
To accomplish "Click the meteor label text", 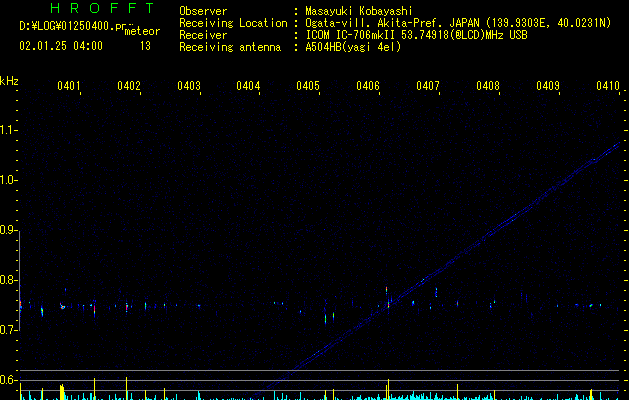I will tap(142, 31).
